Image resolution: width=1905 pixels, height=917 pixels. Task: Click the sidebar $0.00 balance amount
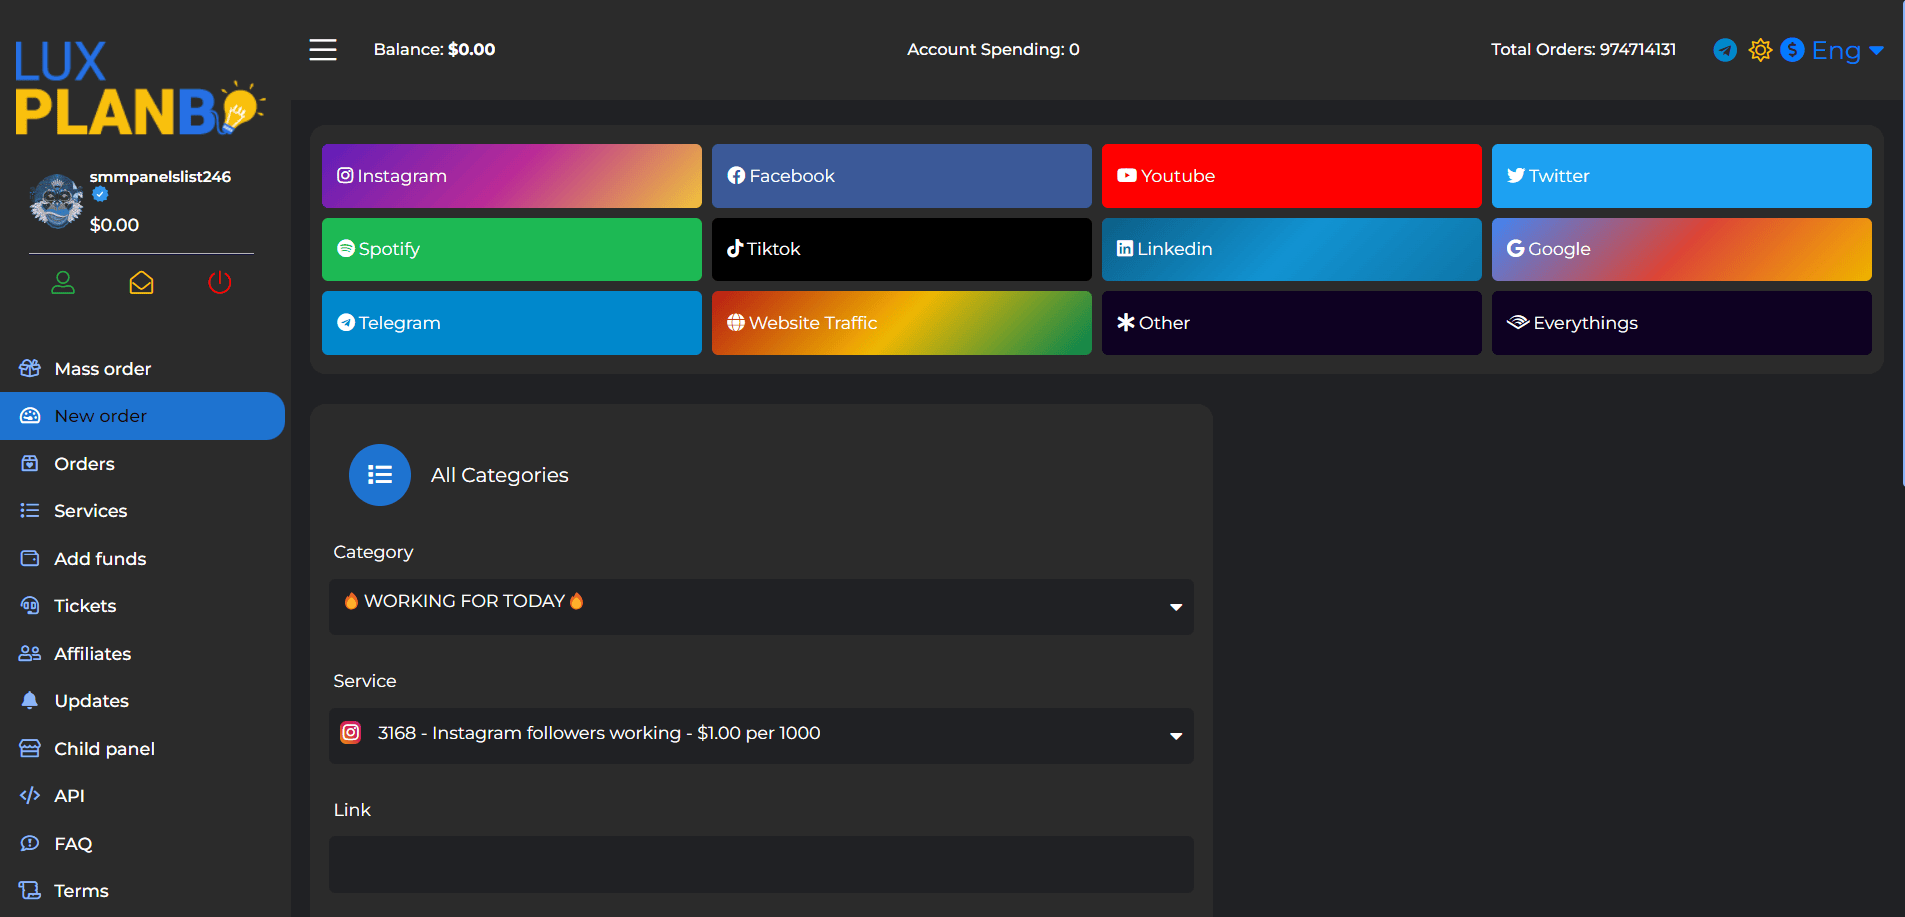(x=114, y=225)
